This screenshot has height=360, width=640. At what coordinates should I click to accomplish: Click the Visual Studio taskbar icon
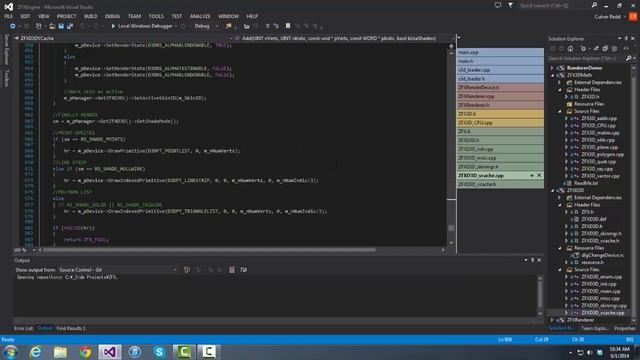point(110,352)
